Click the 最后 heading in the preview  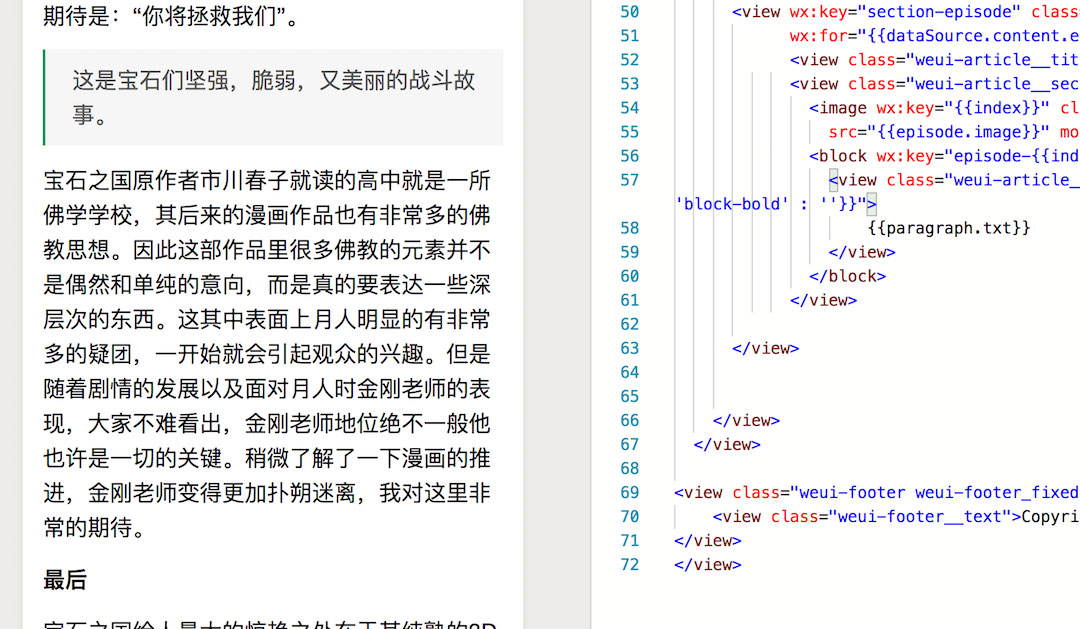[65, 579]
